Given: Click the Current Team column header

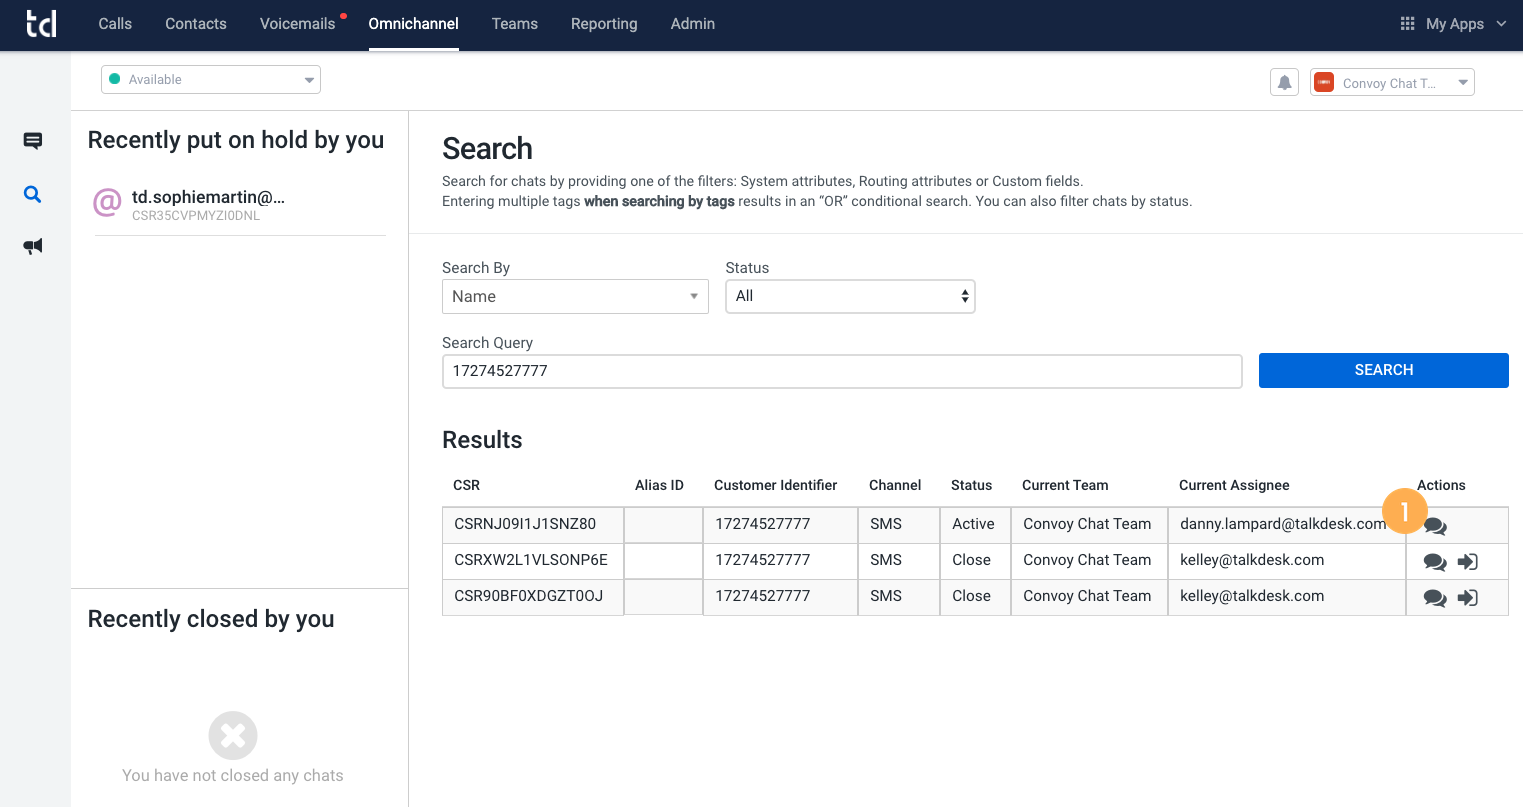Looking at the screenshot, I should (x=1065, y=485).
